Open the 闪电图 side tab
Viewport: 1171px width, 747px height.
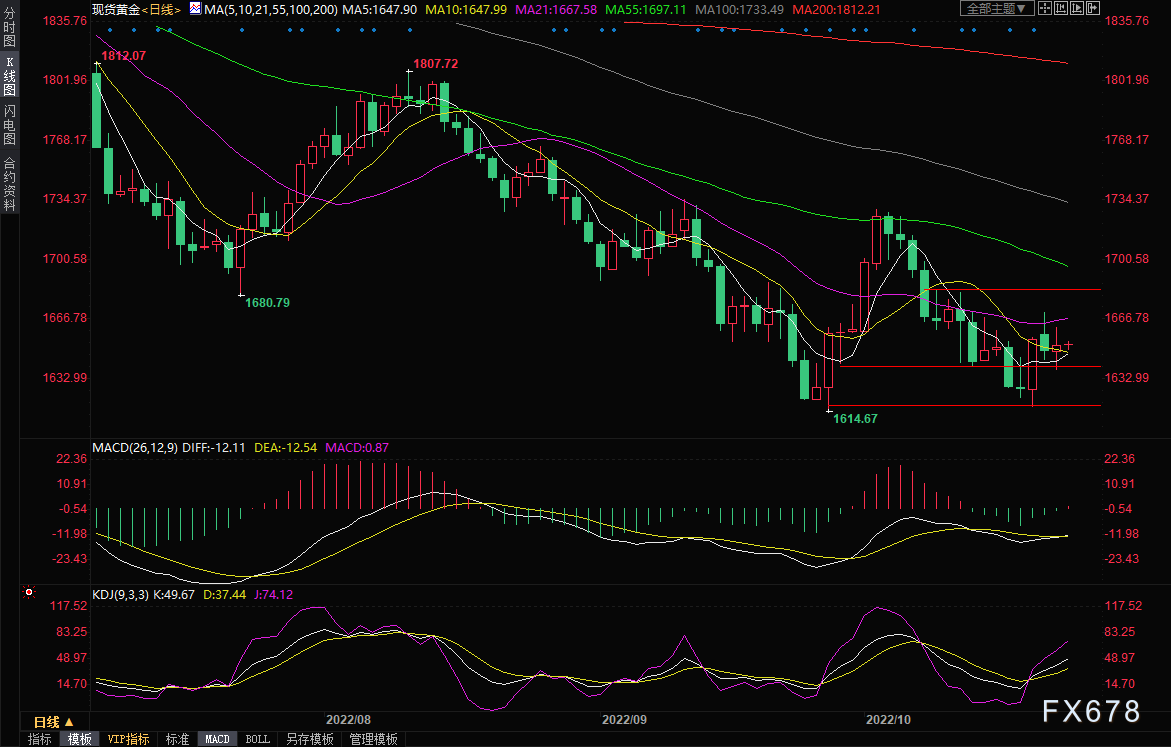[x=9, y=125]
